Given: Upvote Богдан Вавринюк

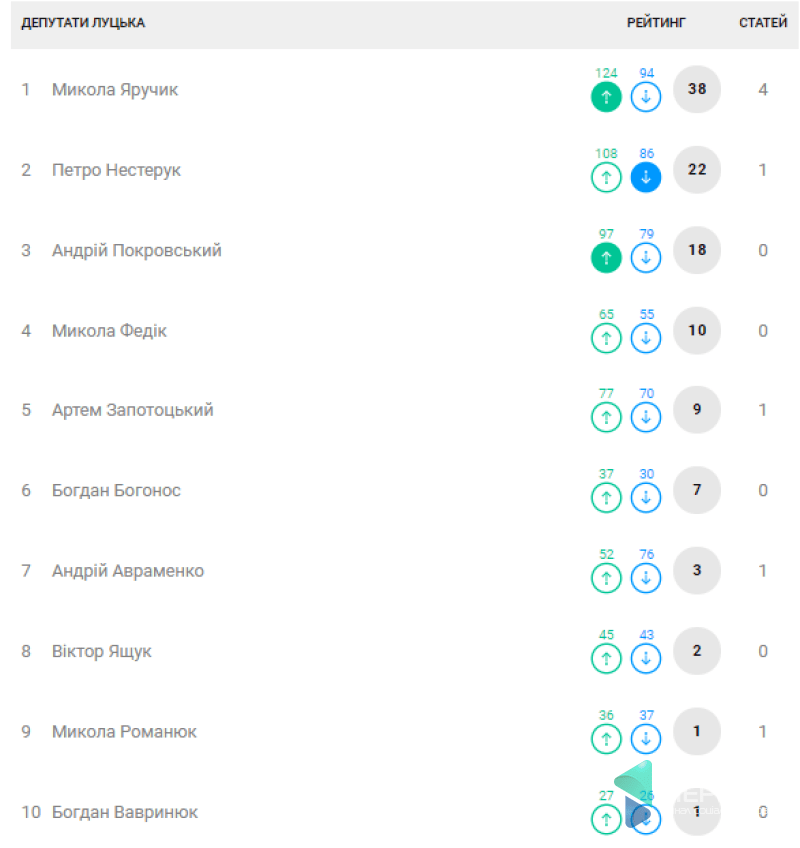Looking at the screenshot, I should pyautogui.click(x=606, y=819).
